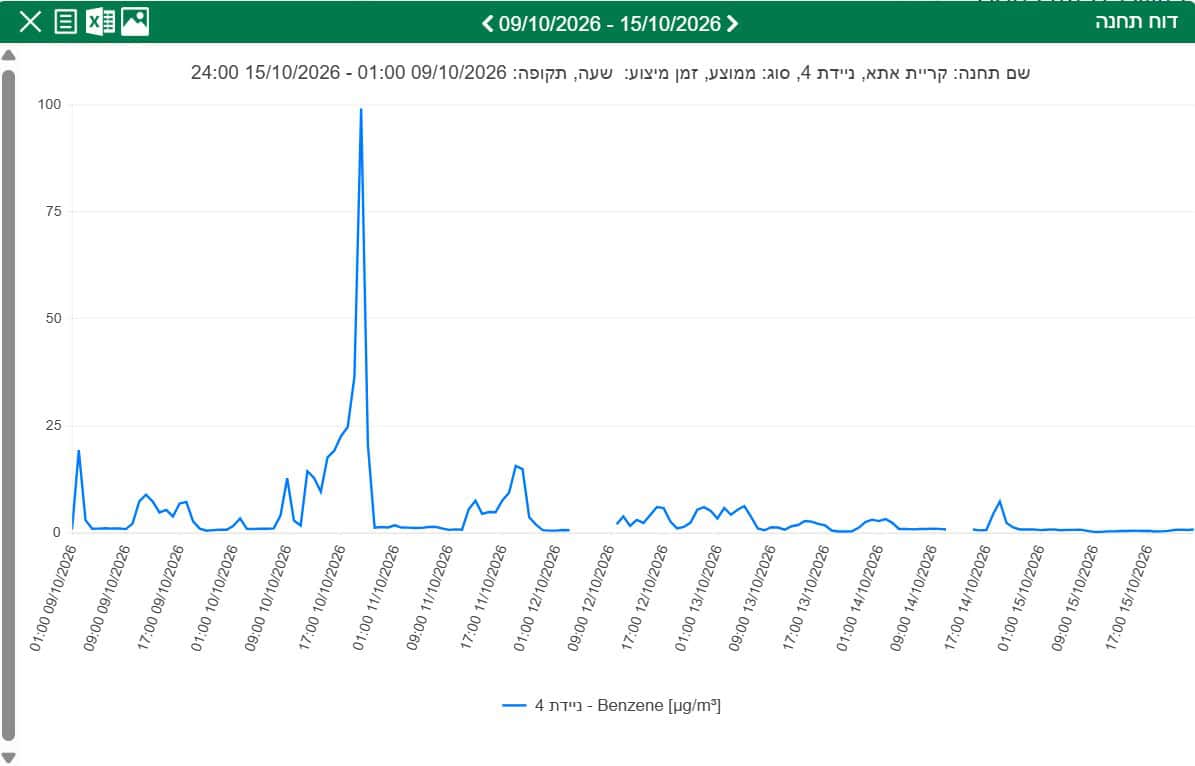The width and height of the screenshot is (1195, 766).
Task: Click the 09/10/2026 - 15/10/2026 date range
Action: [x=610, y=24]
